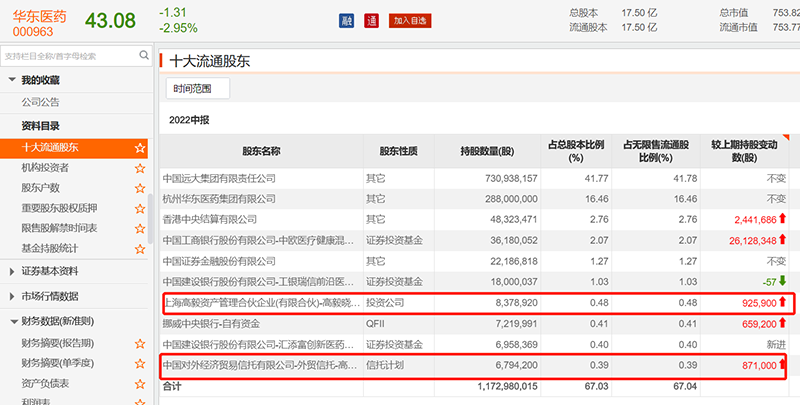Click the 占无限售流通股比例(%) column header

[656, 151]
